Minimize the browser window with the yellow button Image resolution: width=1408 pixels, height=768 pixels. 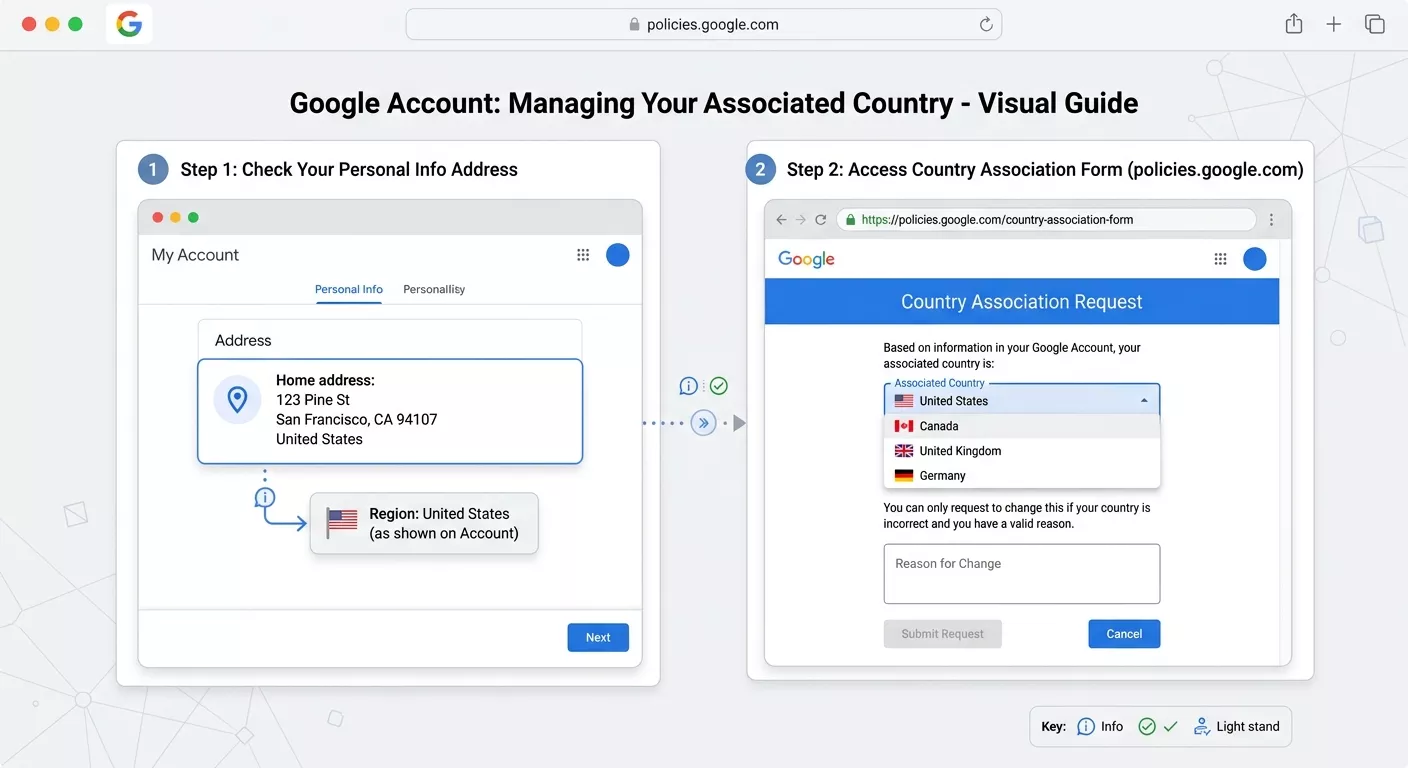52,24
